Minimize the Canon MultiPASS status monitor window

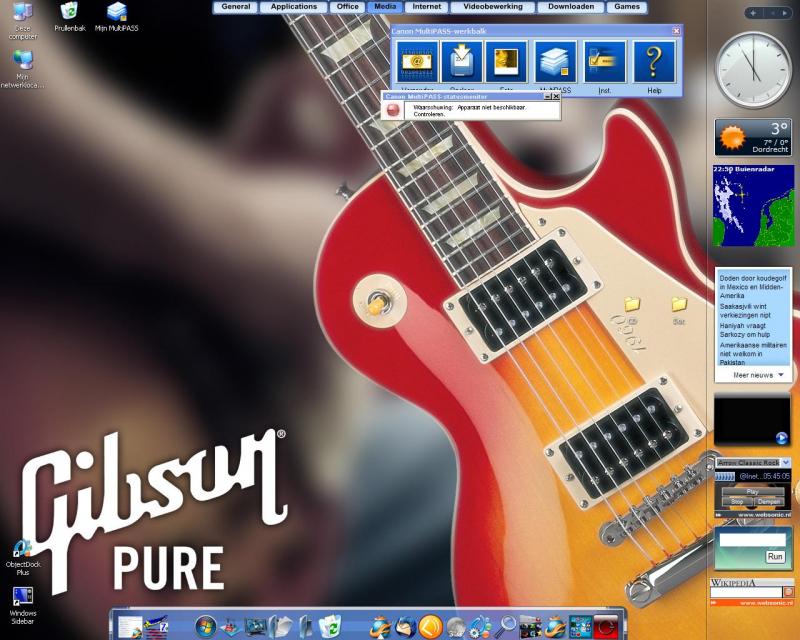pos(547,96)
